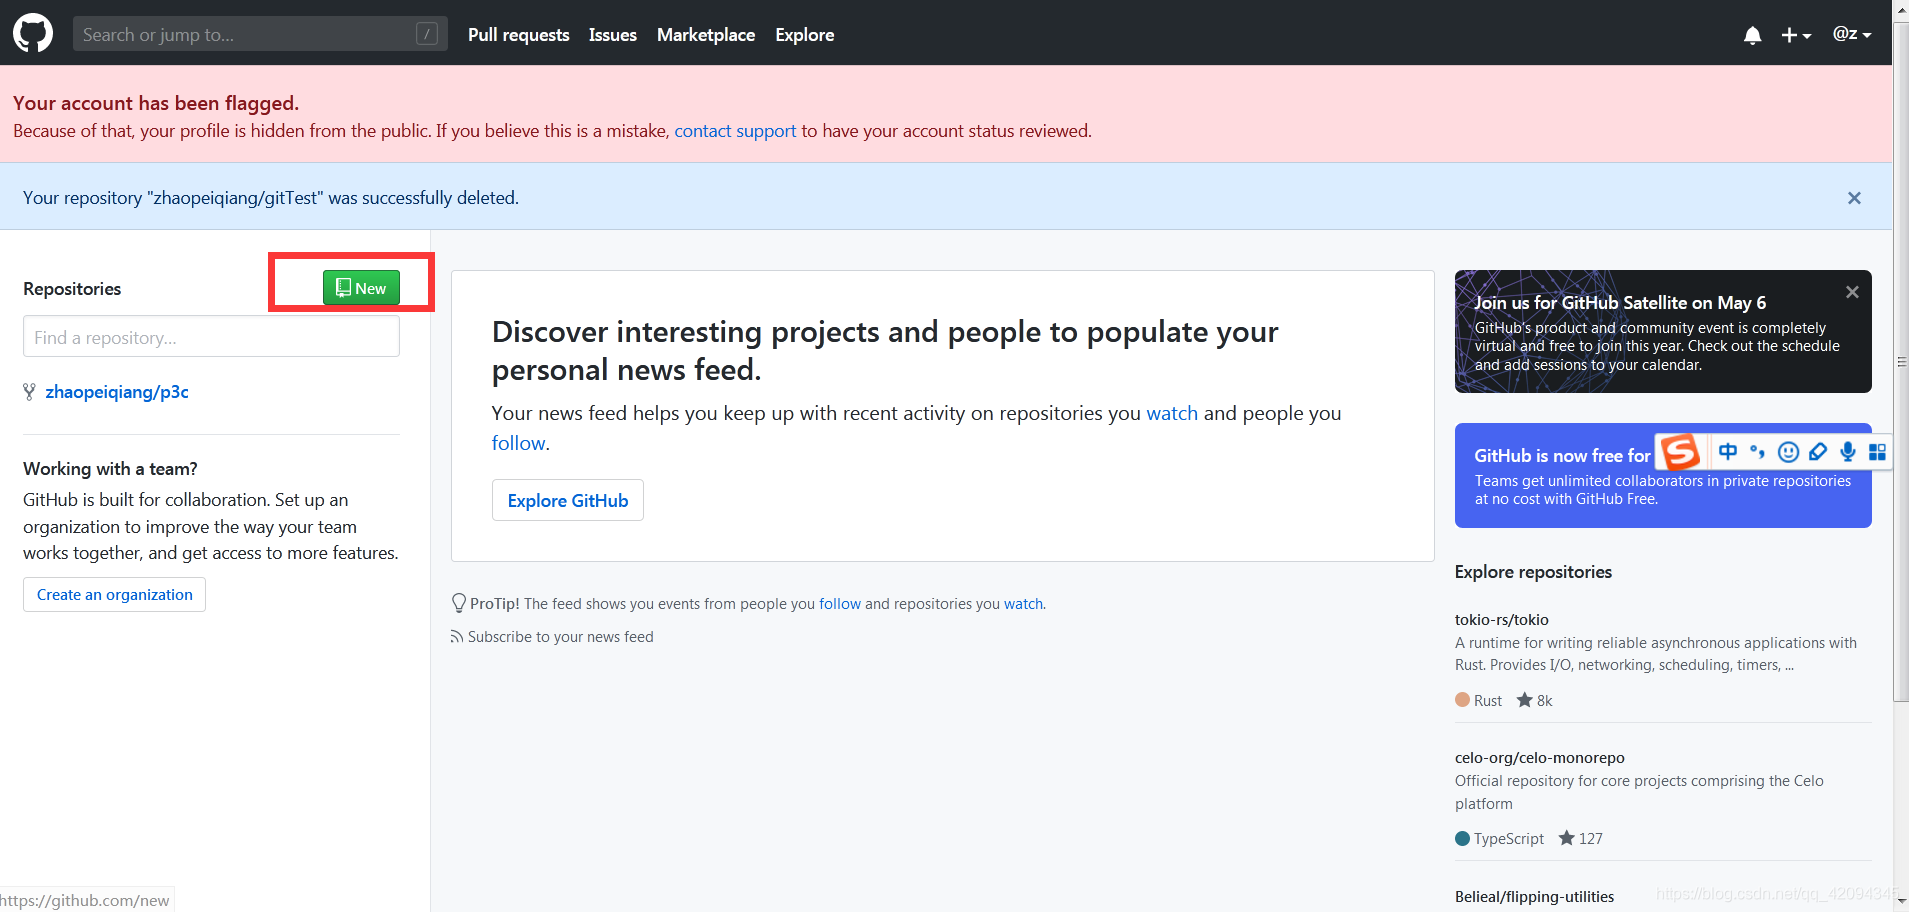The width and height of the screenshot is (1909, 912).
Task: Click the star icon showing 127
Action: click(1566, 838)
